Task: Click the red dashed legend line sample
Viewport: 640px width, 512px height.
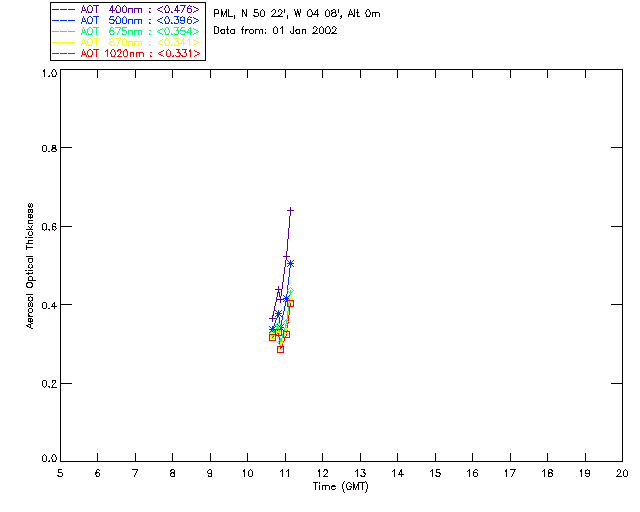Action: coord(64,53)
